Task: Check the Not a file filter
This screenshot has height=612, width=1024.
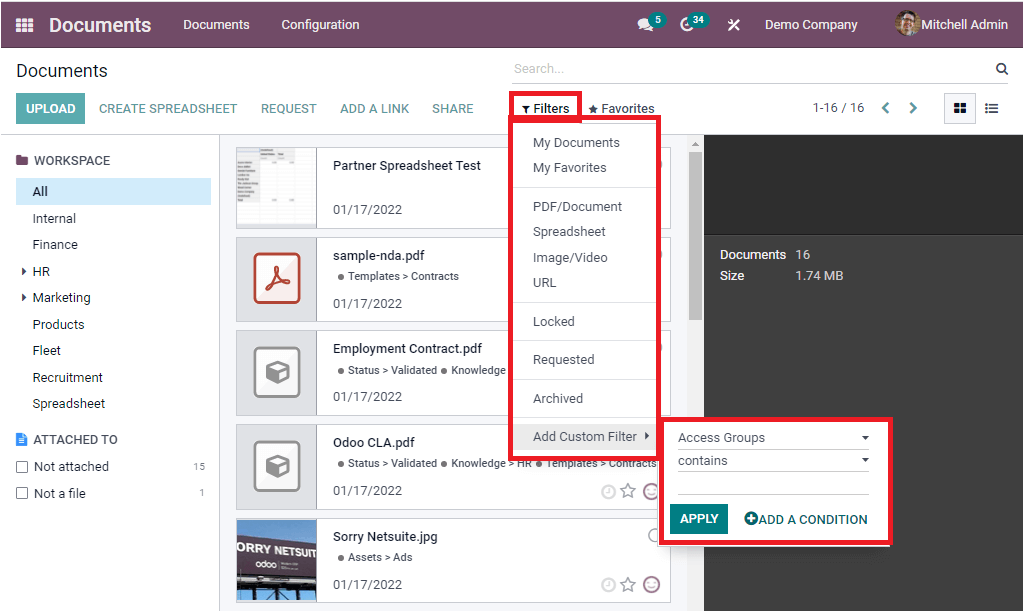Action: (x=22, y=494)
